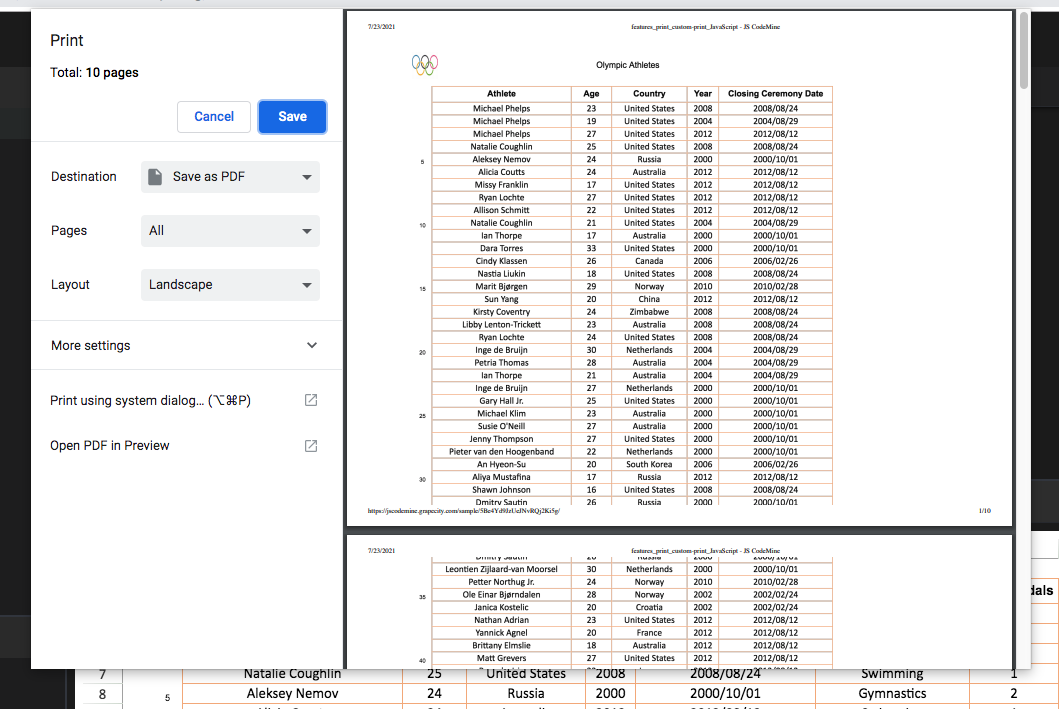Click the More settings chevron icon
Image resolution: width=1059 pixels, height=709 pixels.
pos(311,344)
